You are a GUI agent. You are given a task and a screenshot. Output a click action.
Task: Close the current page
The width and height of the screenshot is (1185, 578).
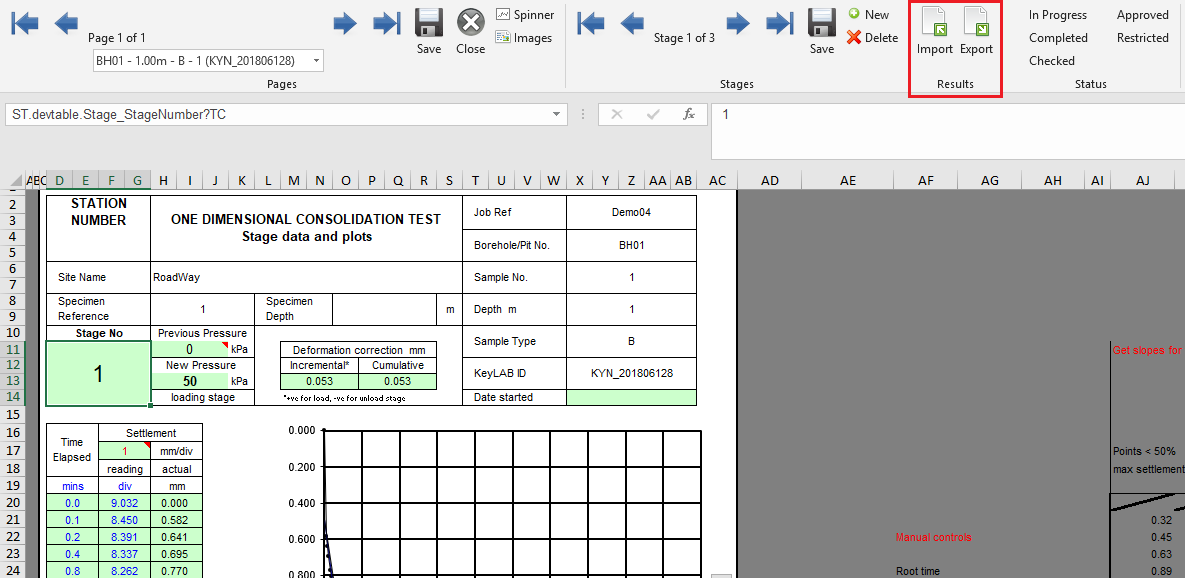[470, 30]
